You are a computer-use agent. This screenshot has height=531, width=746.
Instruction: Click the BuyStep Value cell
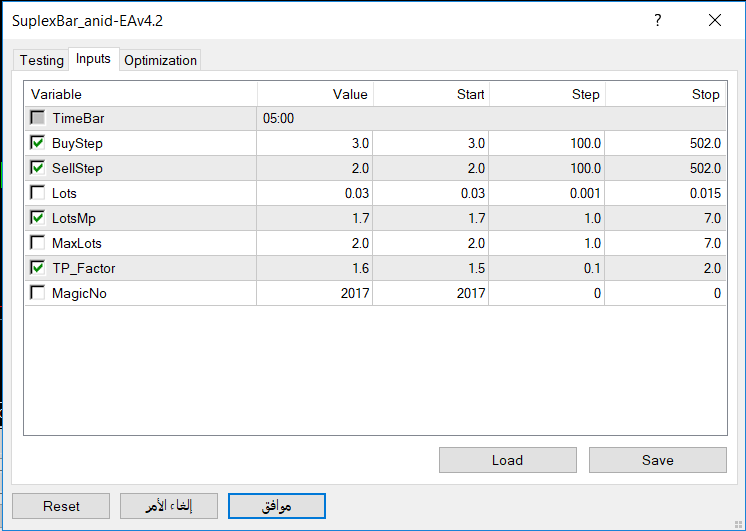click(315, 143)
